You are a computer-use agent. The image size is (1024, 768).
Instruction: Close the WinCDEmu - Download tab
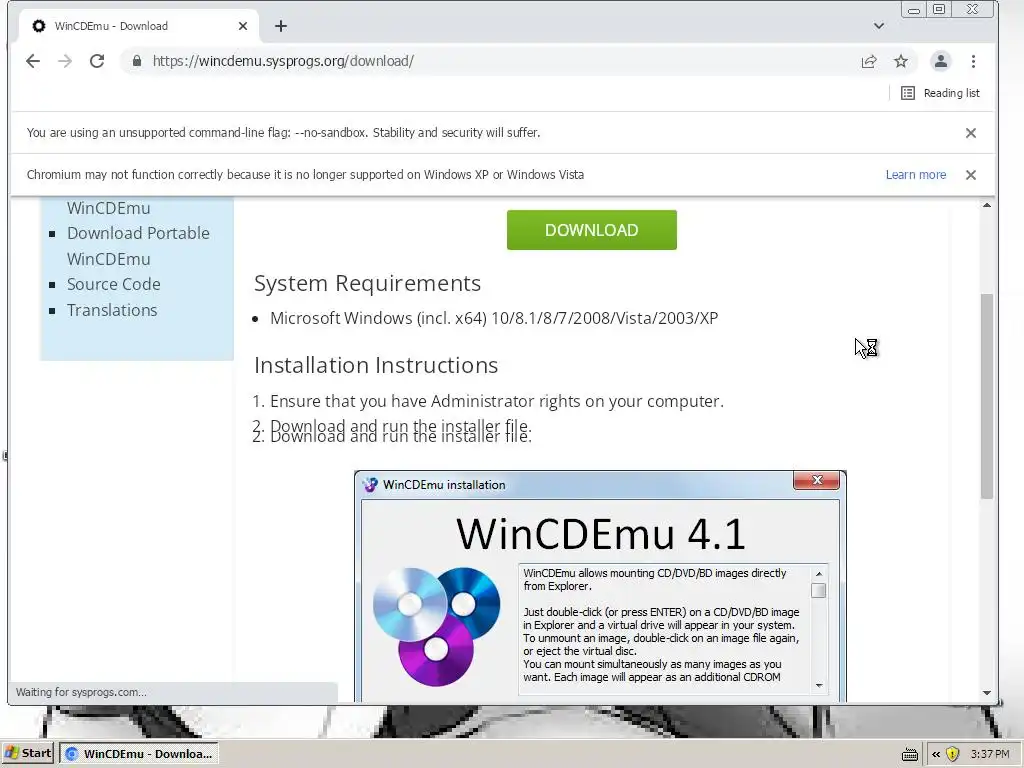(243, 26)
